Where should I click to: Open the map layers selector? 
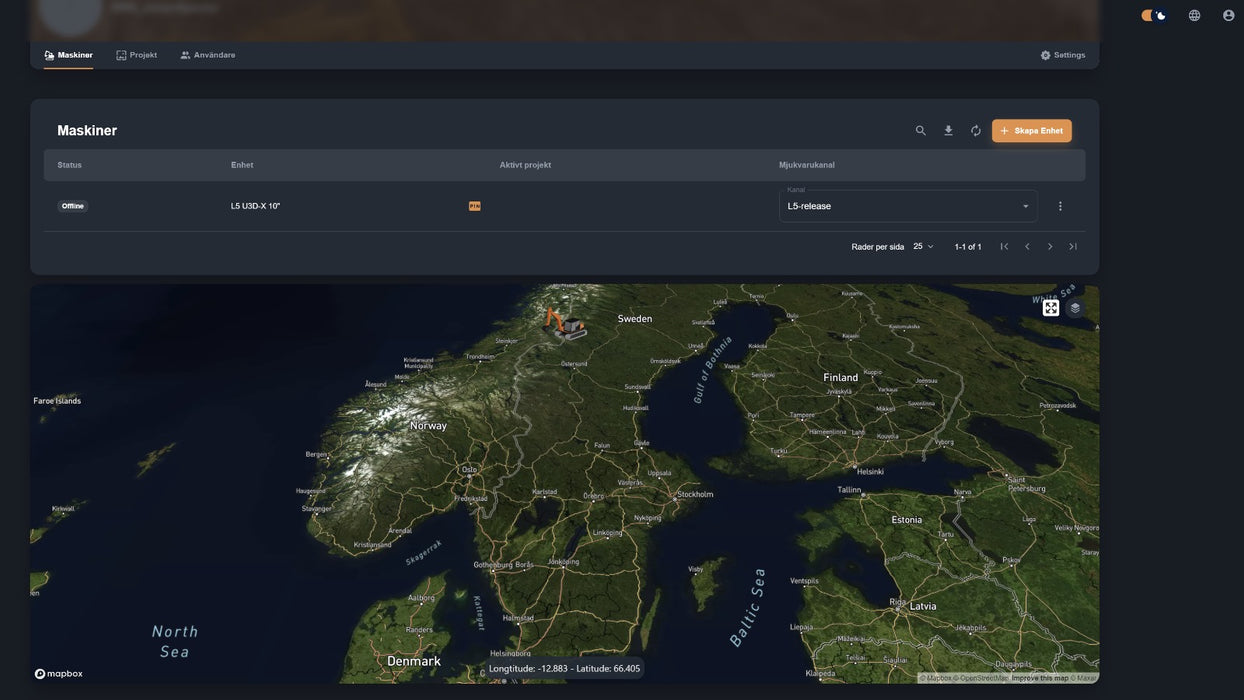click(x=1075, y=308)
